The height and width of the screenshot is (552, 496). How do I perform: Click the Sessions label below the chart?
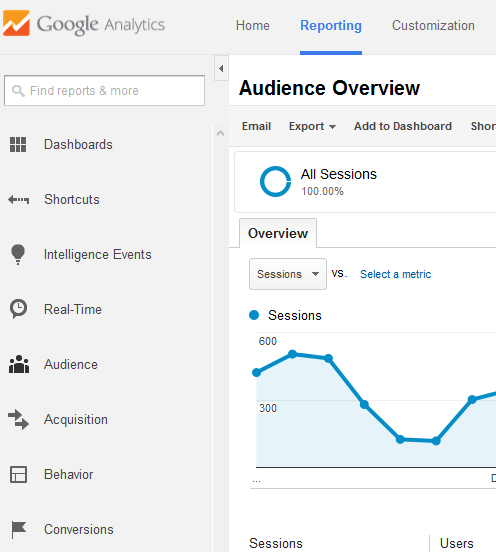point(276,543)
